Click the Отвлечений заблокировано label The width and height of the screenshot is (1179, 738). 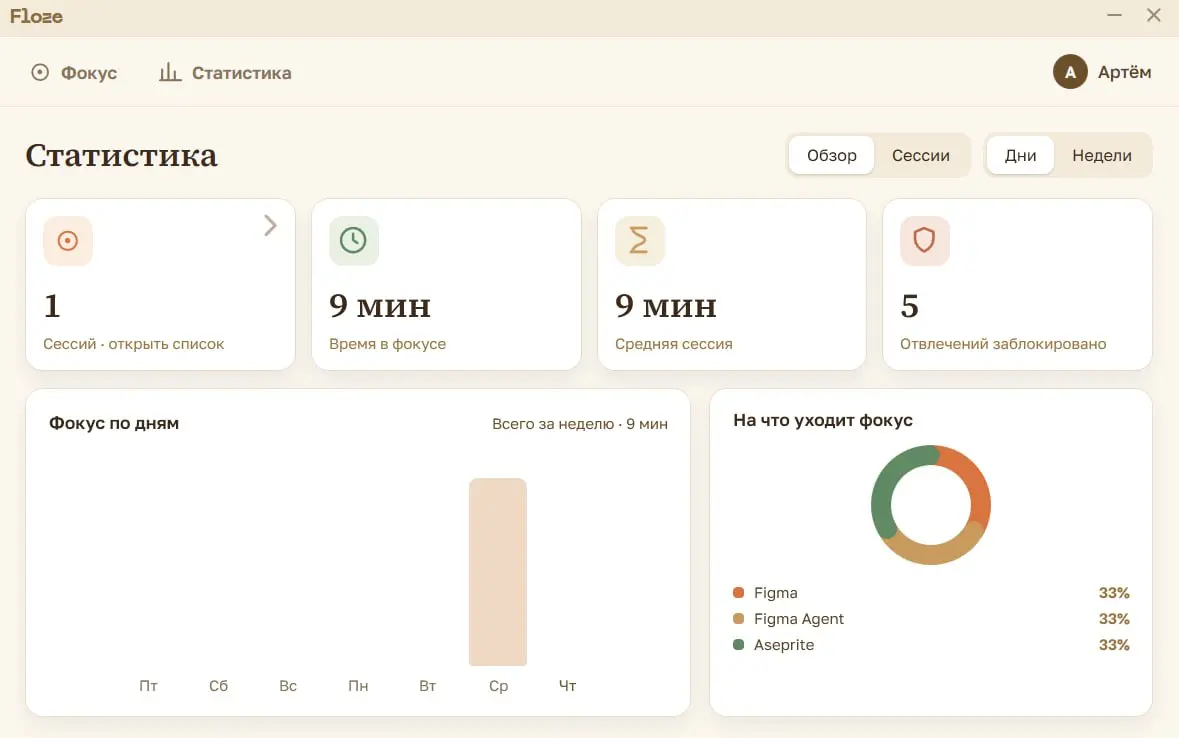point(1003,344)
